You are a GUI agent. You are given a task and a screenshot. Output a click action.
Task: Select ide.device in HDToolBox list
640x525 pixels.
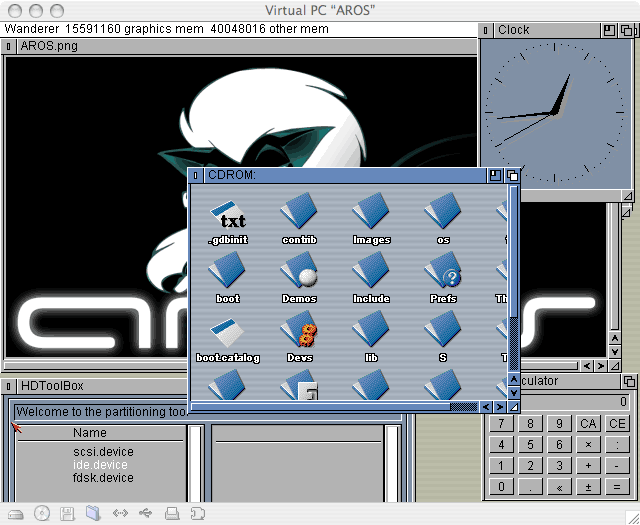tap(100, 465)
